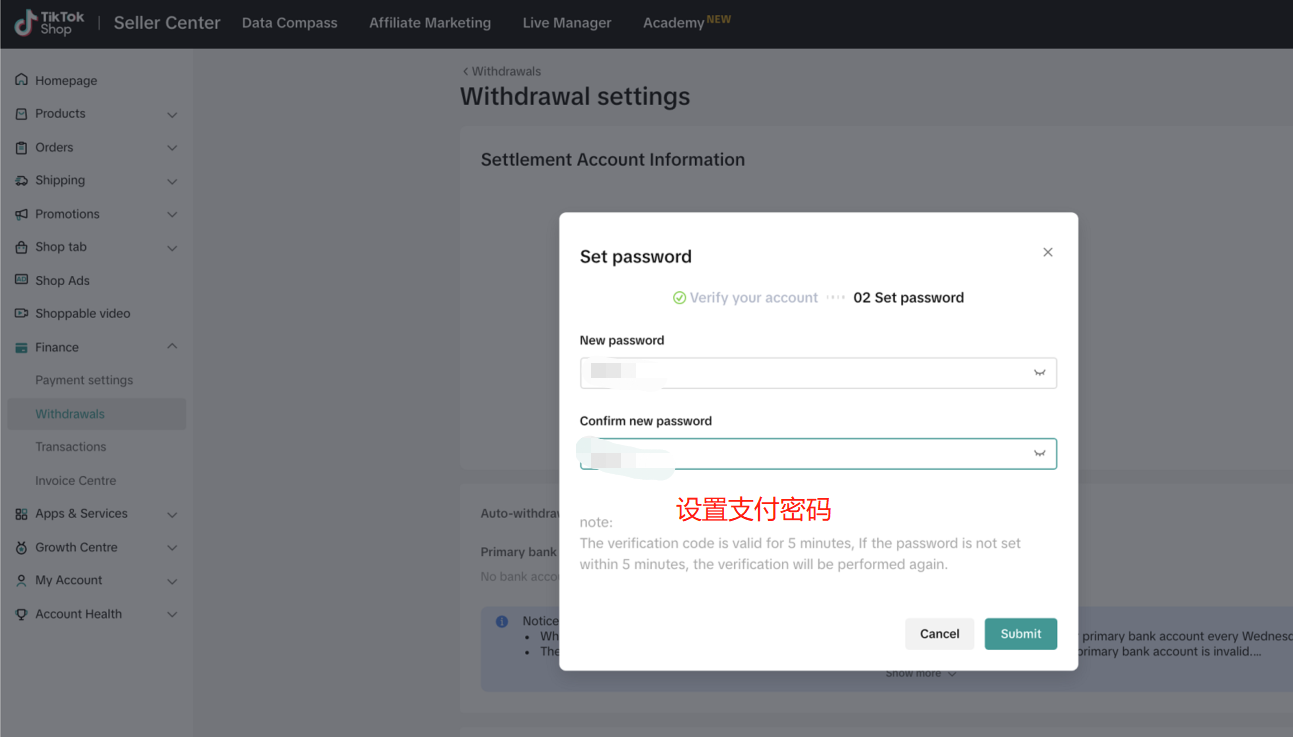Click the Account Health trophy icon
The height and width of the screenshot is (737, 1293).
(22, 614)
